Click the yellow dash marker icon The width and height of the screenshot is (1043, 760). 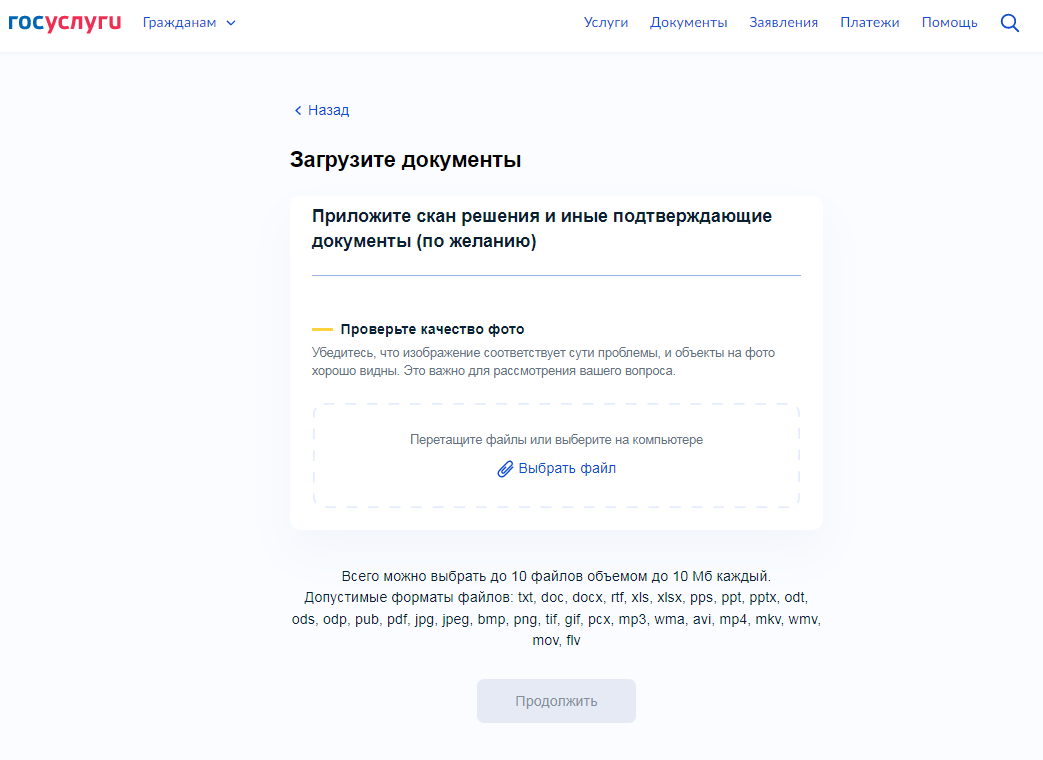(322, 329)
